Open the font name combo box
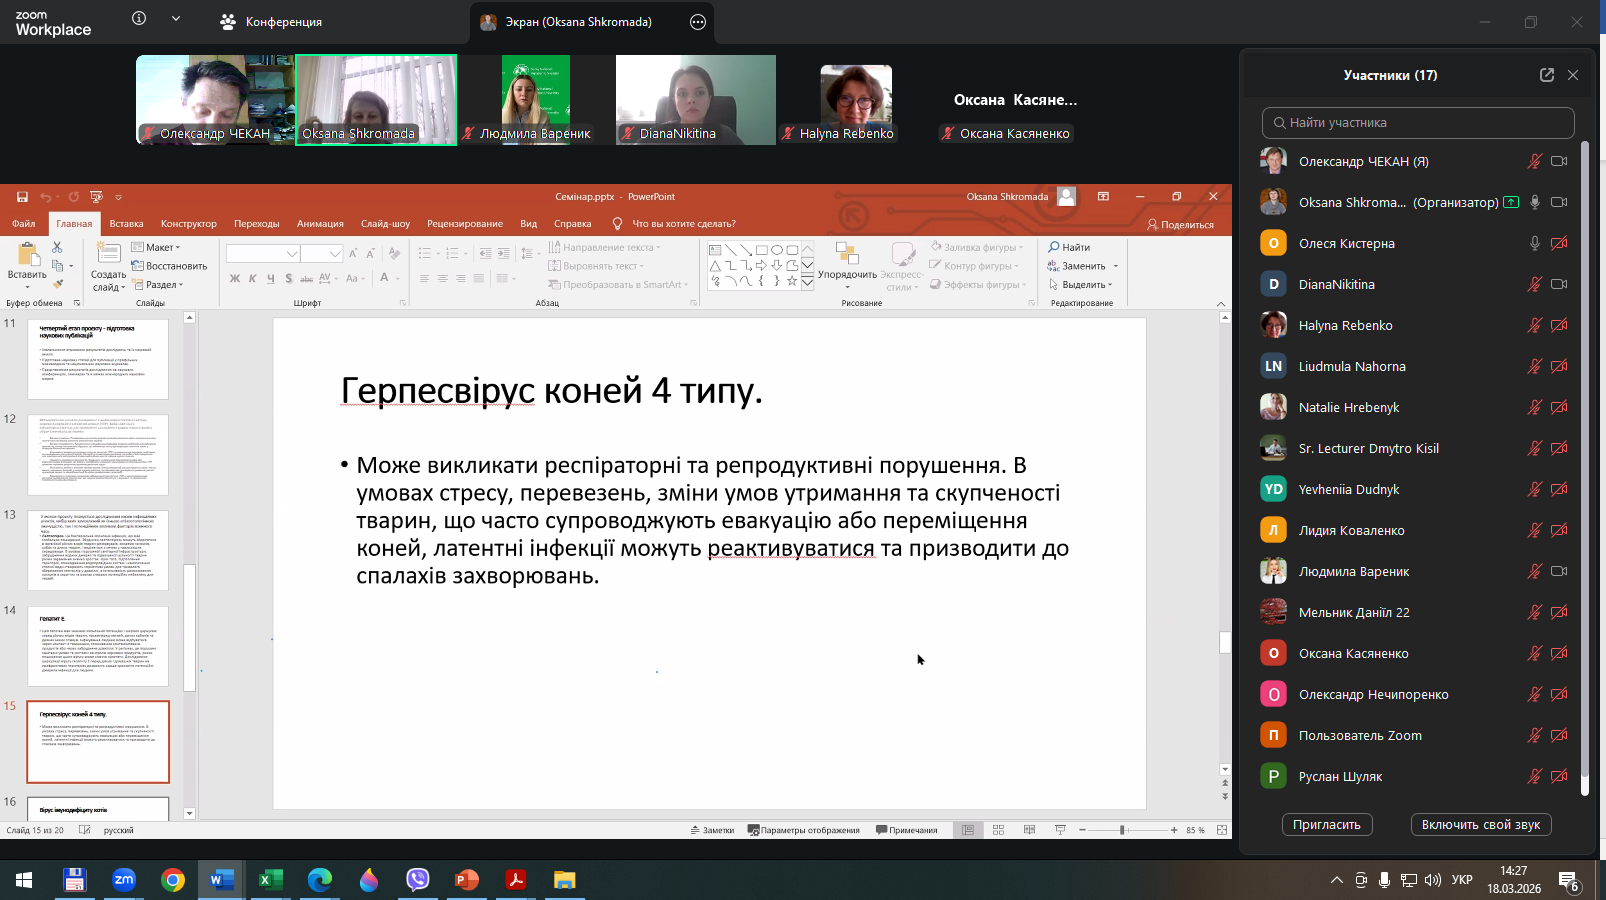Screen dimensions: 1606x900 tap(263, 254)
